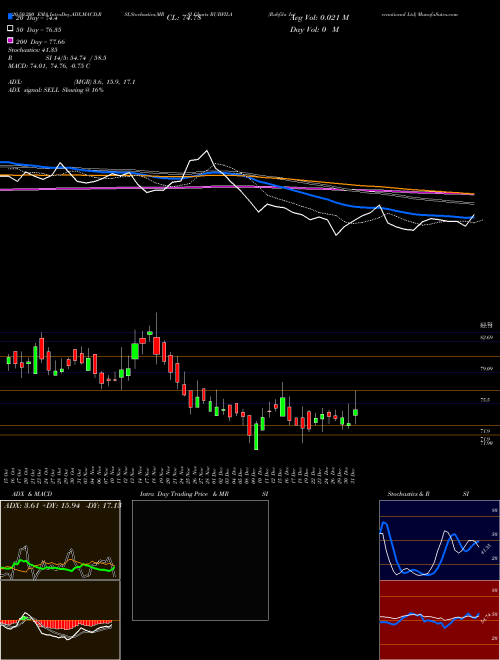Select the '50 Day = 76.35' label
The width and height of the screenshot is (500, 660).
pyautogui.click(x=39, y=30)
